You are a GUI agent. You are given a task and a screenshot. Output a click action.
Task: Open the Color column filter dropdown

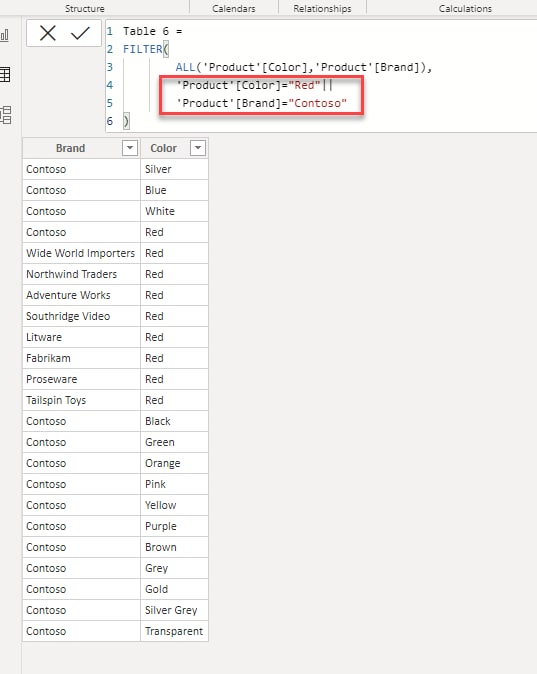198,148
